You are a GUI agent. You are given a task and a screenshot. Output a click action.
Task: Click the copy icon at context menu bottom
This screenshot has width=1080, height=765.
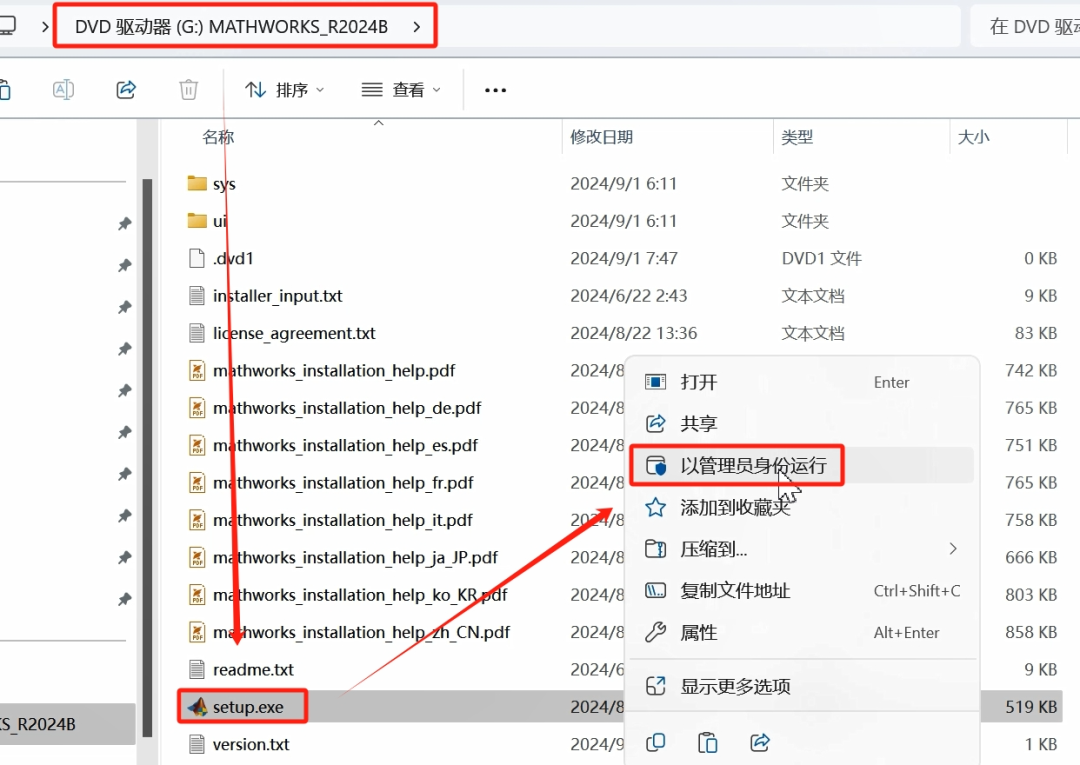(x=656, y=742)
